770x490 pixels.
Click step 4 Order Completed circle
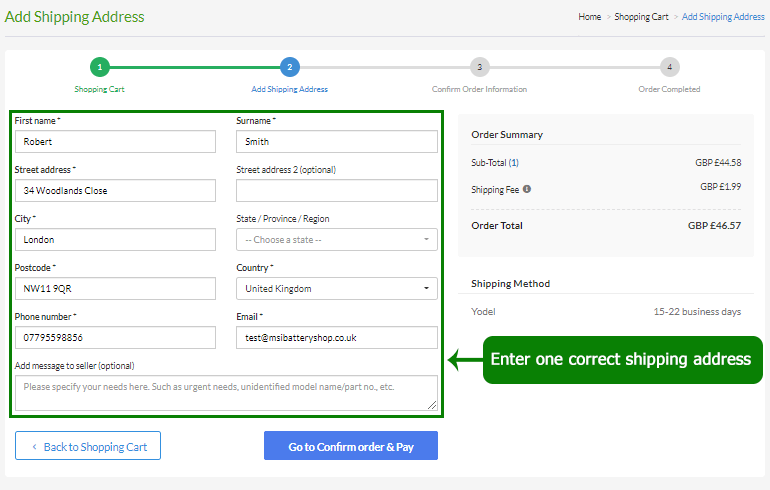point(669,67)
